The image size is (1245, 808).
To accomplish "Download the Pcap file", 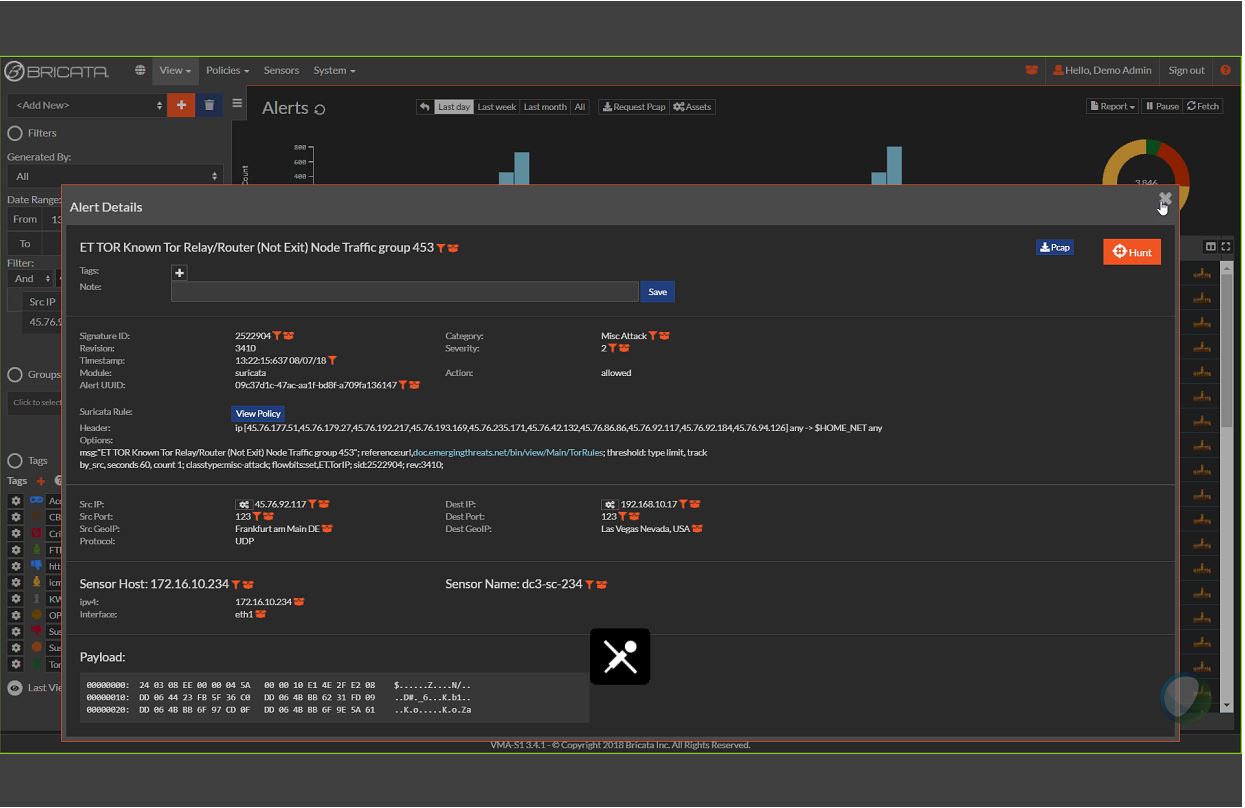I will pyautogui.click(x=1055, y=247).
